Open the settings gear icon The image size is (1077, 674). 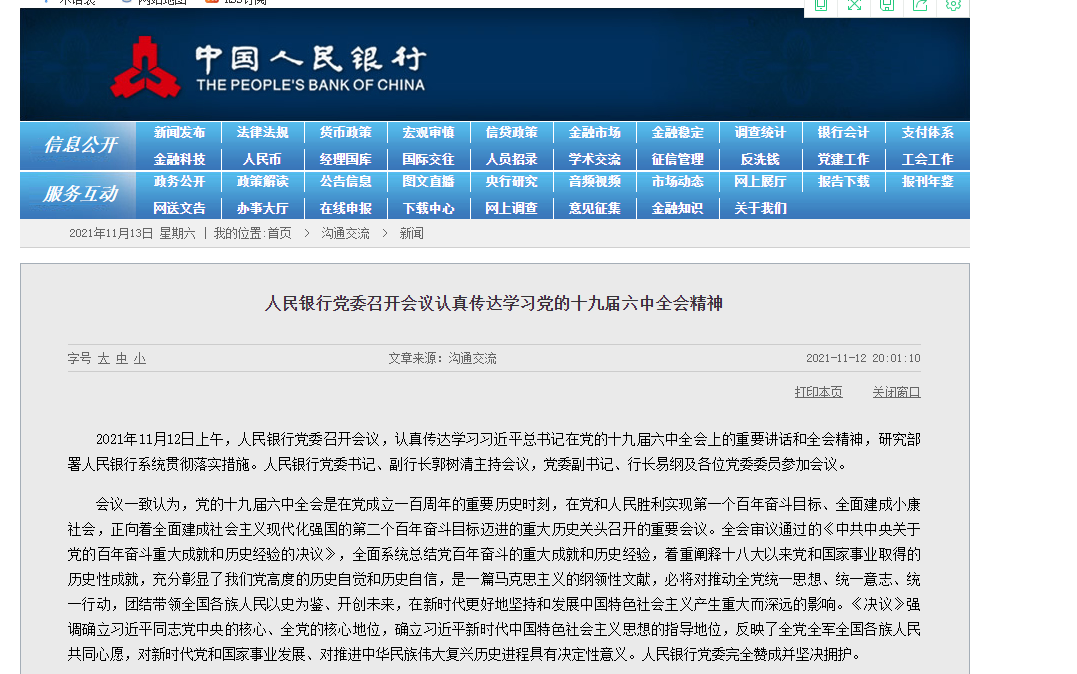(954, 6)
